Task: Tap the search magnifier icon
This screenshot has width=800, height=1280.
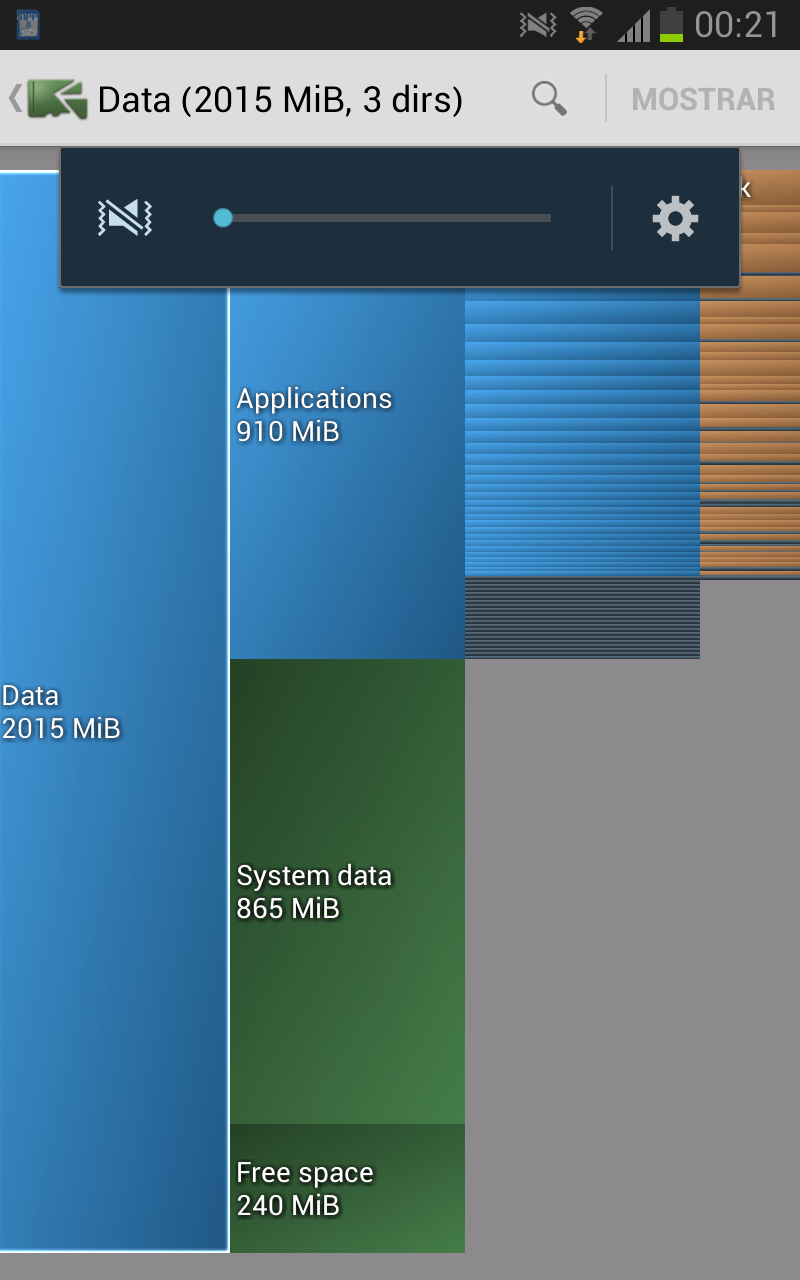Action: [549, 99]
